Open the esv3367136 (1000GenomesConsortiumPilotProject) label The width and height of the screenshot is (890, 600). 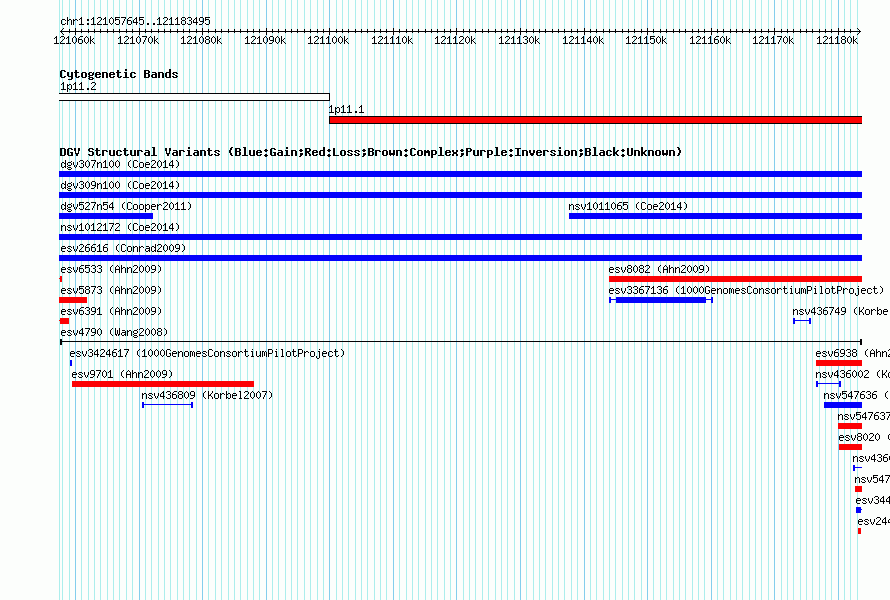click(746, 290)
